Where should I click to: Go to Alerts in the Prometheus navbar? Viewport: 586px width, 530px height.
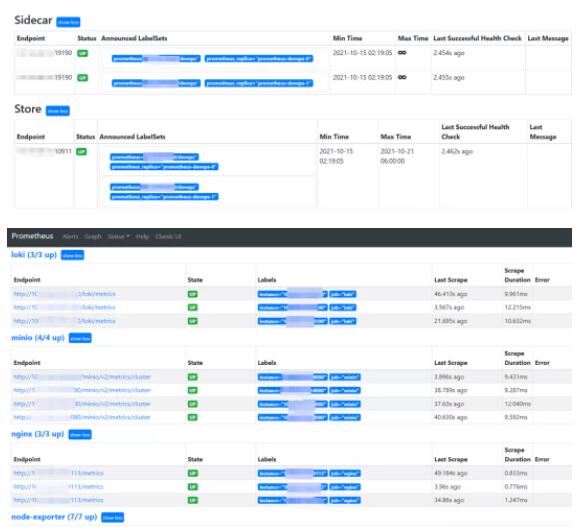70,237
